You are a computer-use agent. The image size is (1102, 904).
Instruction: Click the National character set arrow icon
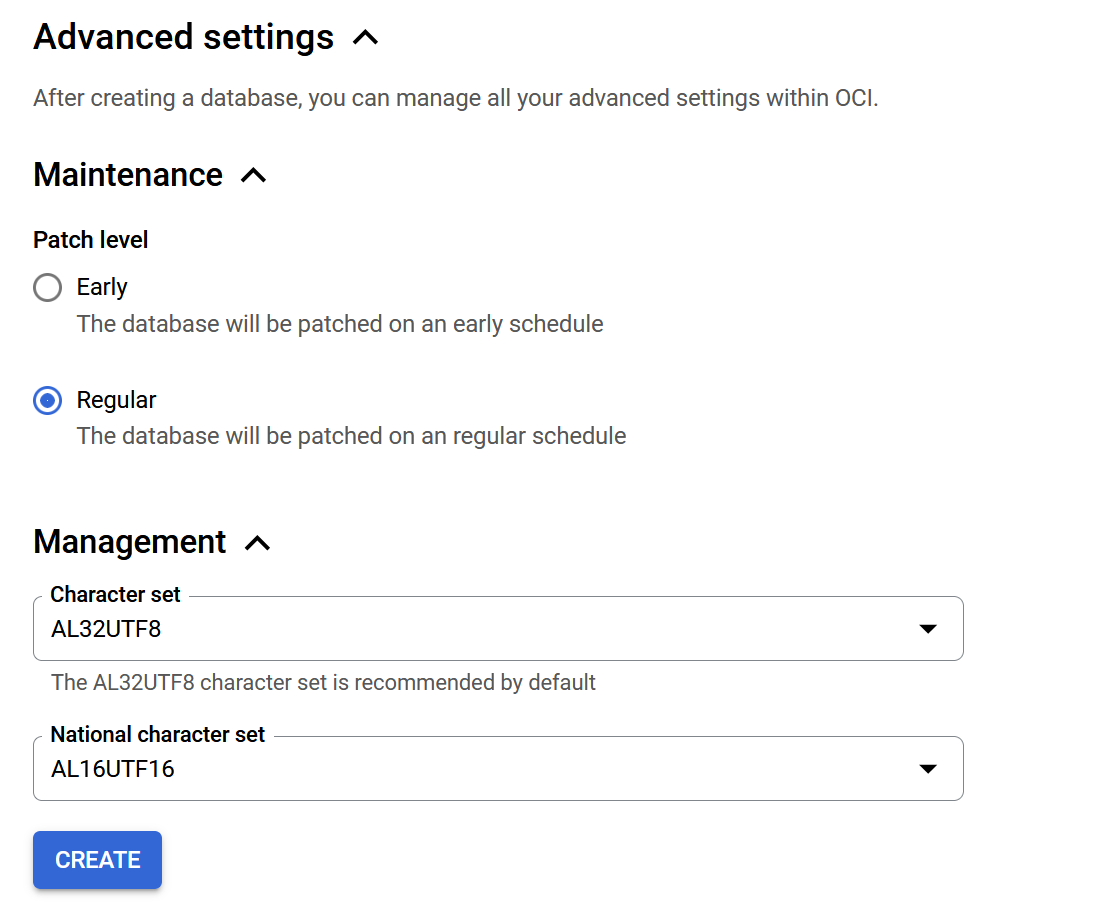pos(928,769)
